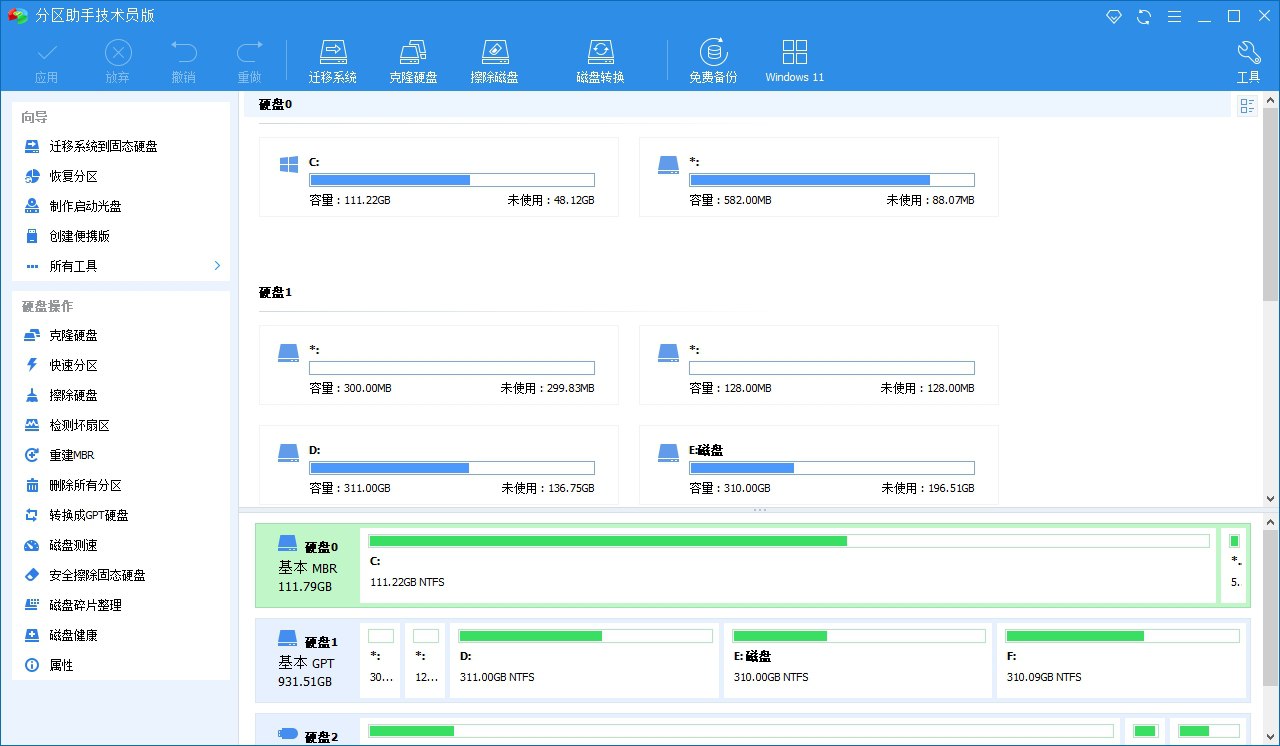Open the 磁盘转换 (Disk Convert) tool

click(601, 57)
